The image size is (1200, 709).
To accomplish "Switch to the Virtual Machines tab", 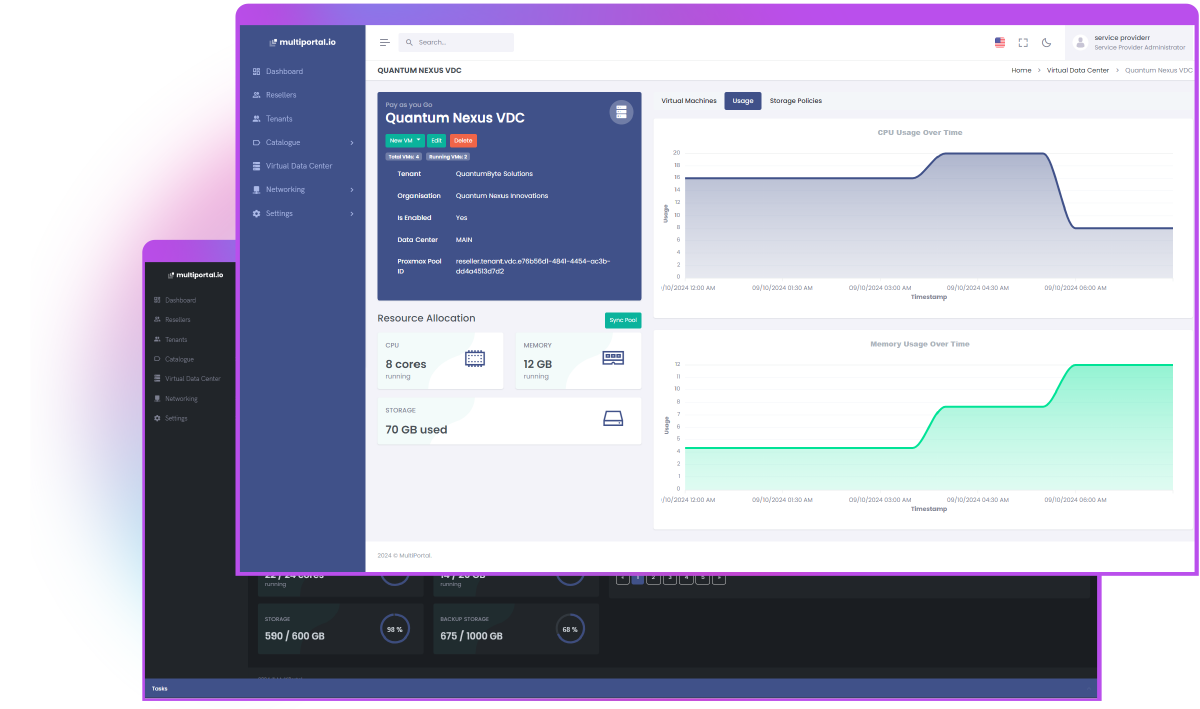I will coord(688,101).
